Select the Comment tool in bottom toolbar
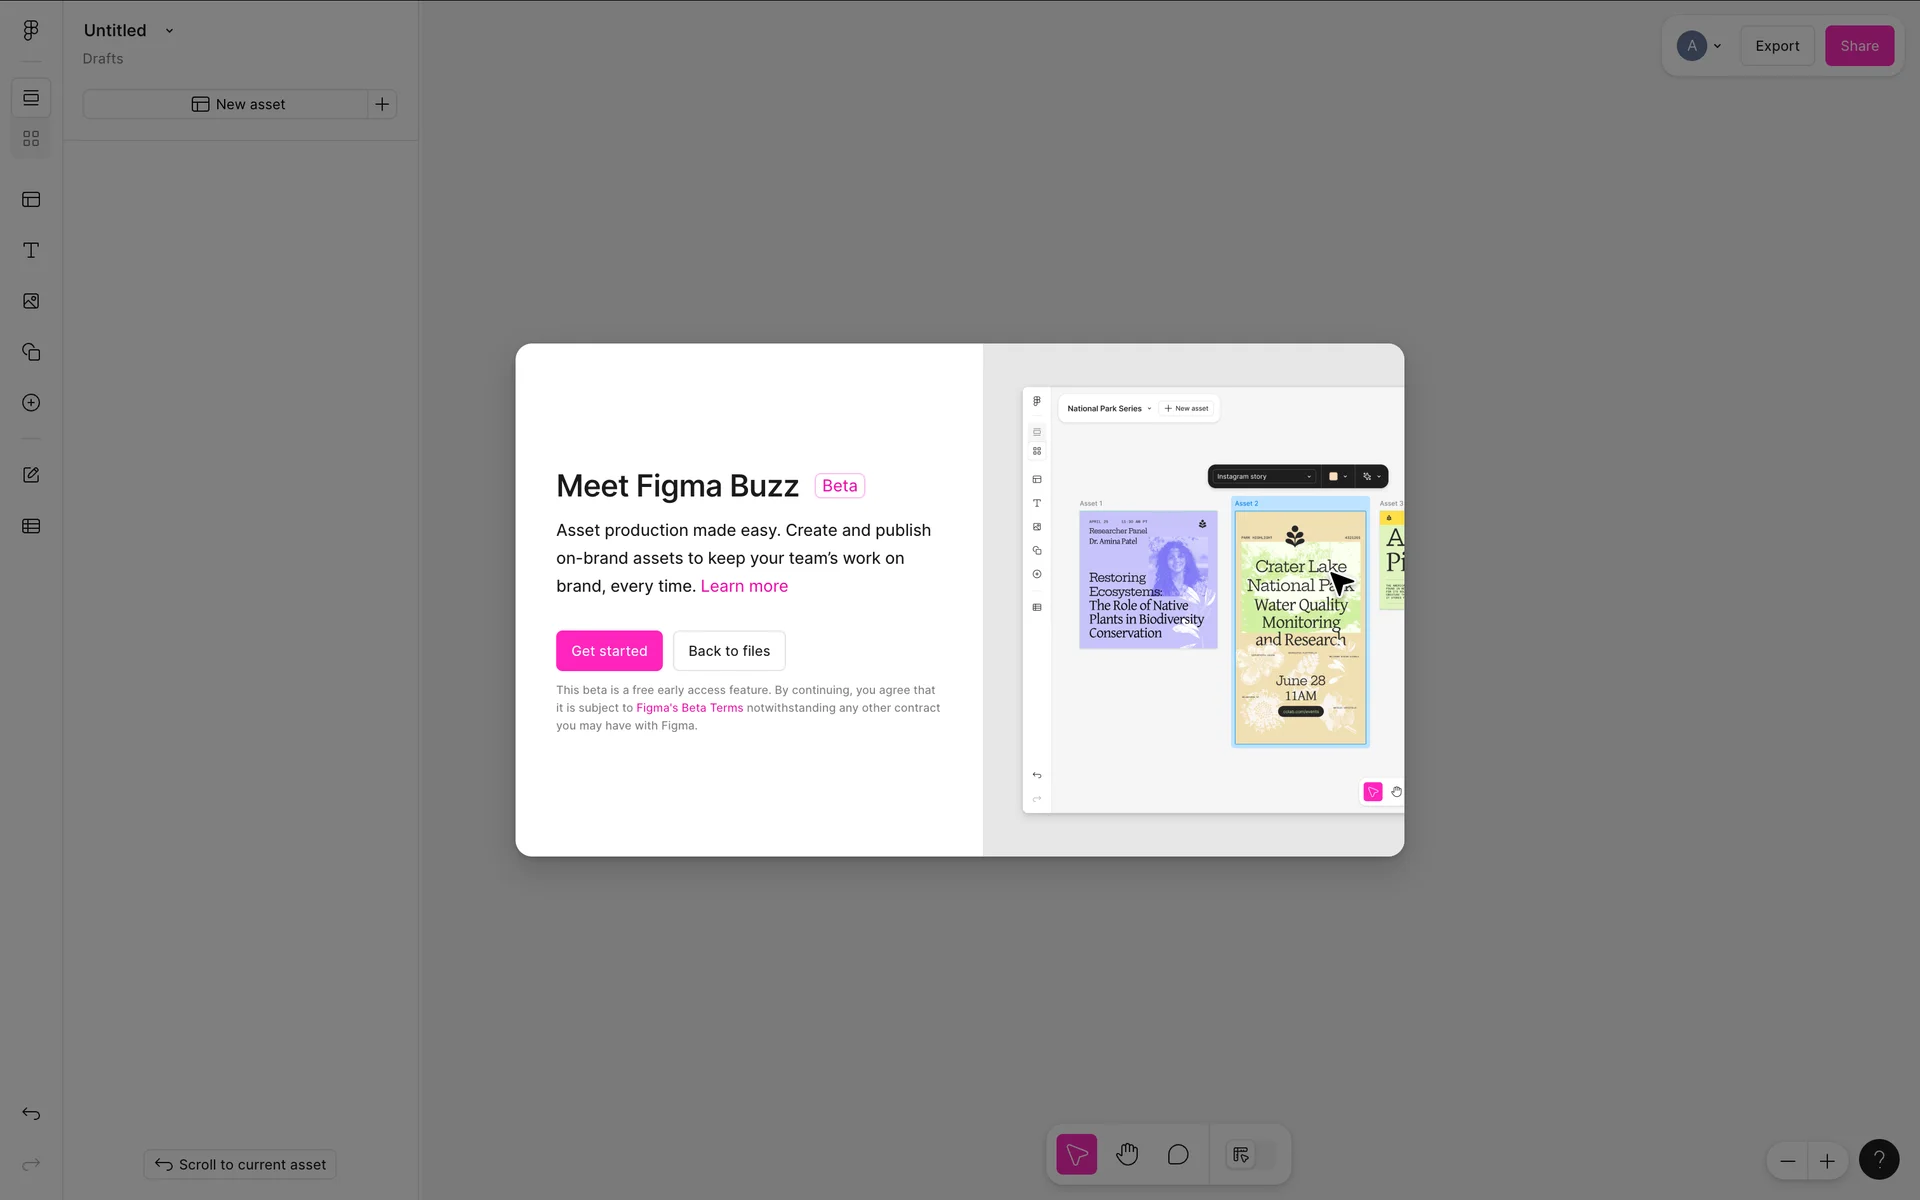 (x=1178, y=1155)
